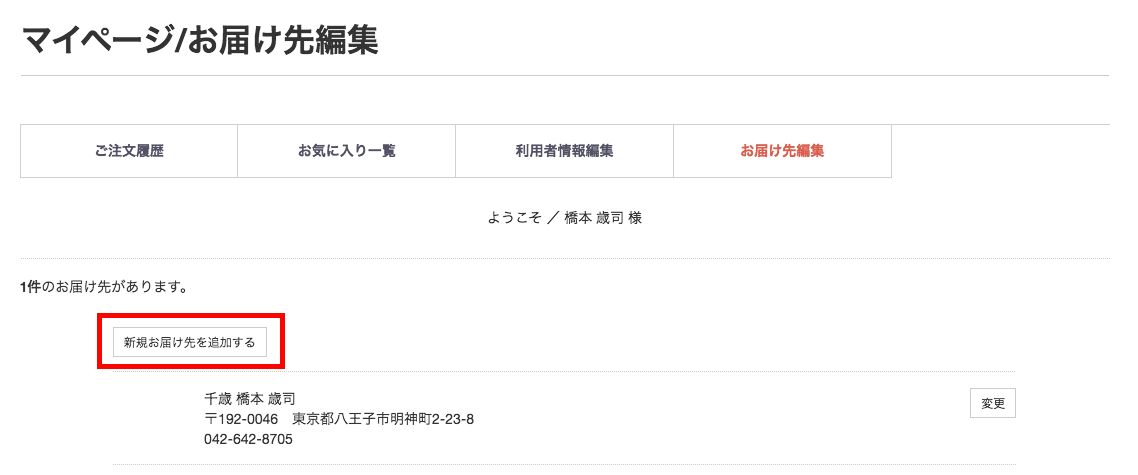Click the highlighted お届け先編集 tab

[782, 151]
